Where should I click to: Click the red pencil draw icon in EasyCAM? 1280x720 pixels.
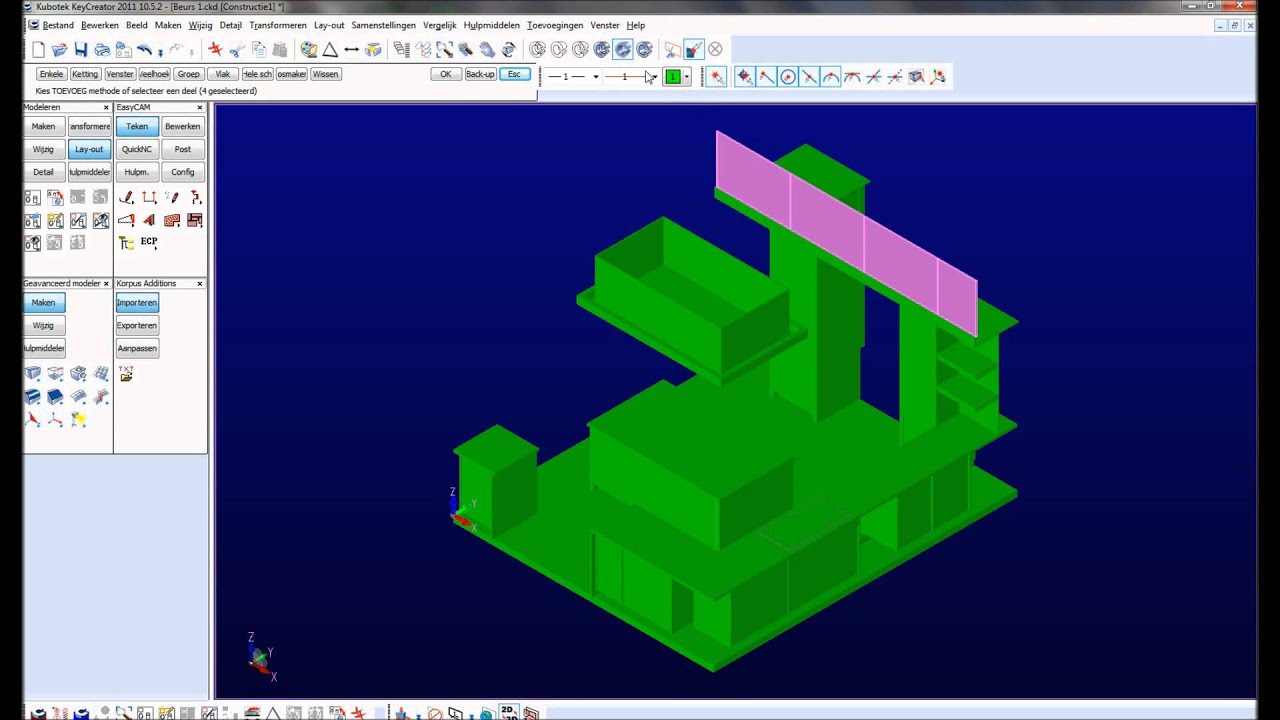pos(126,198)
